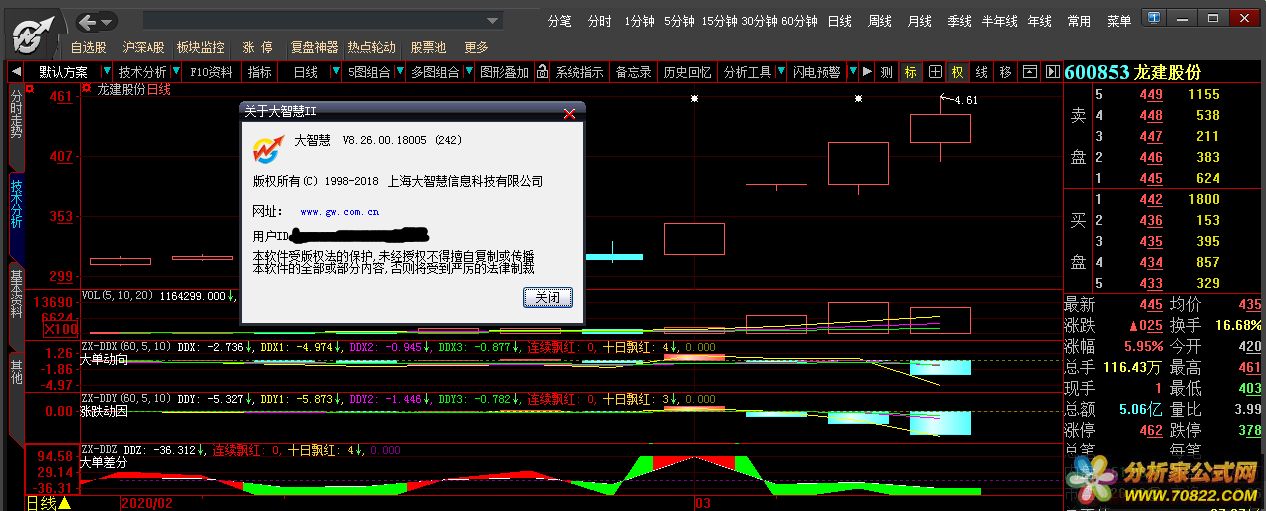
Task: Click VOL(5,10,20) indicator label
Action: click(118, 296)
